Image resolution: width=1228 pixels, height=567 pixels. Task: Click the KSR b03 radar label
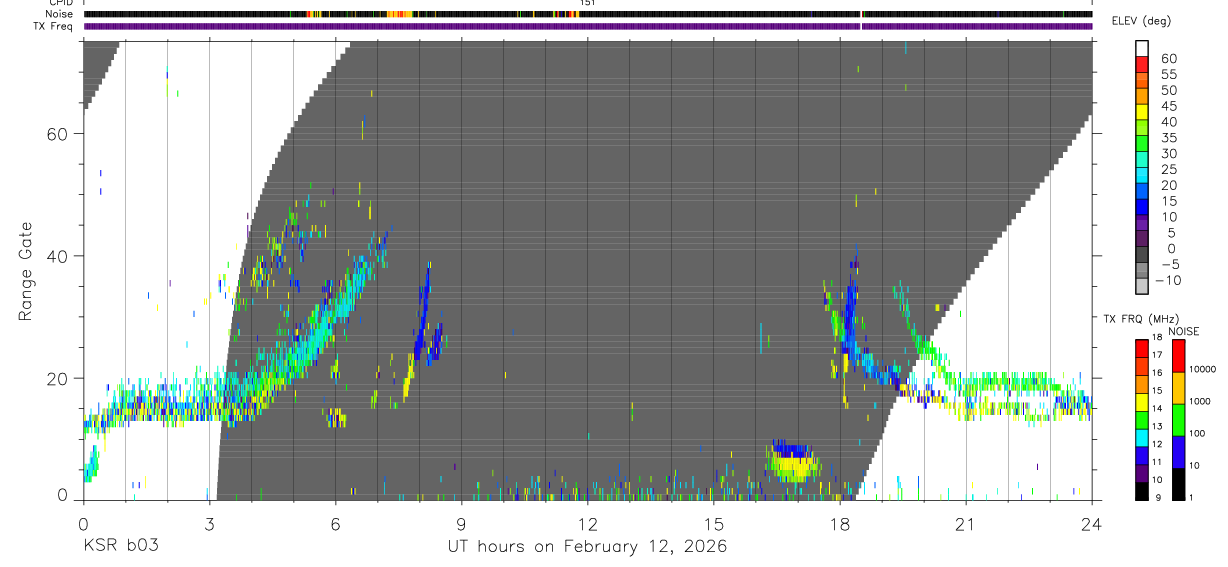click(121, 546)
